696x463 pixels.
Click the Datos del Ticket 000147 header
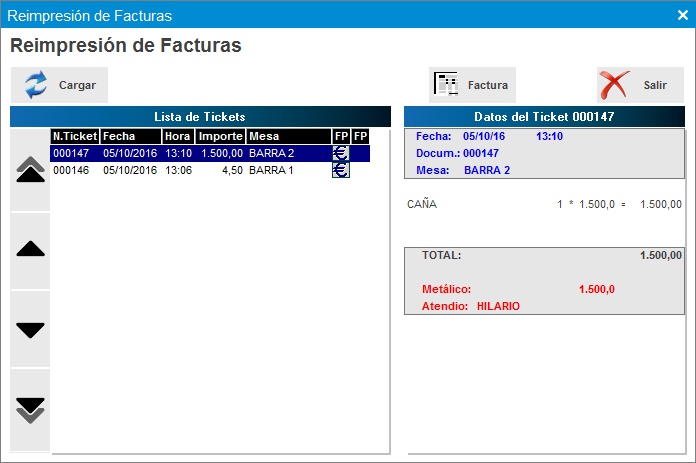pyautogui.click(x=544, y=117)
